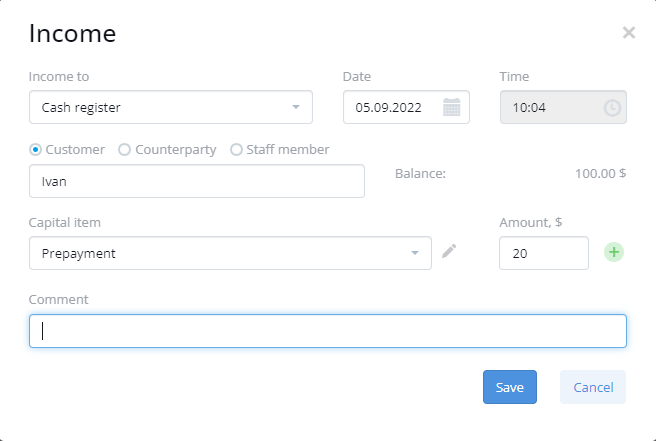Focus the Amount field with value 20

point(544,253)
